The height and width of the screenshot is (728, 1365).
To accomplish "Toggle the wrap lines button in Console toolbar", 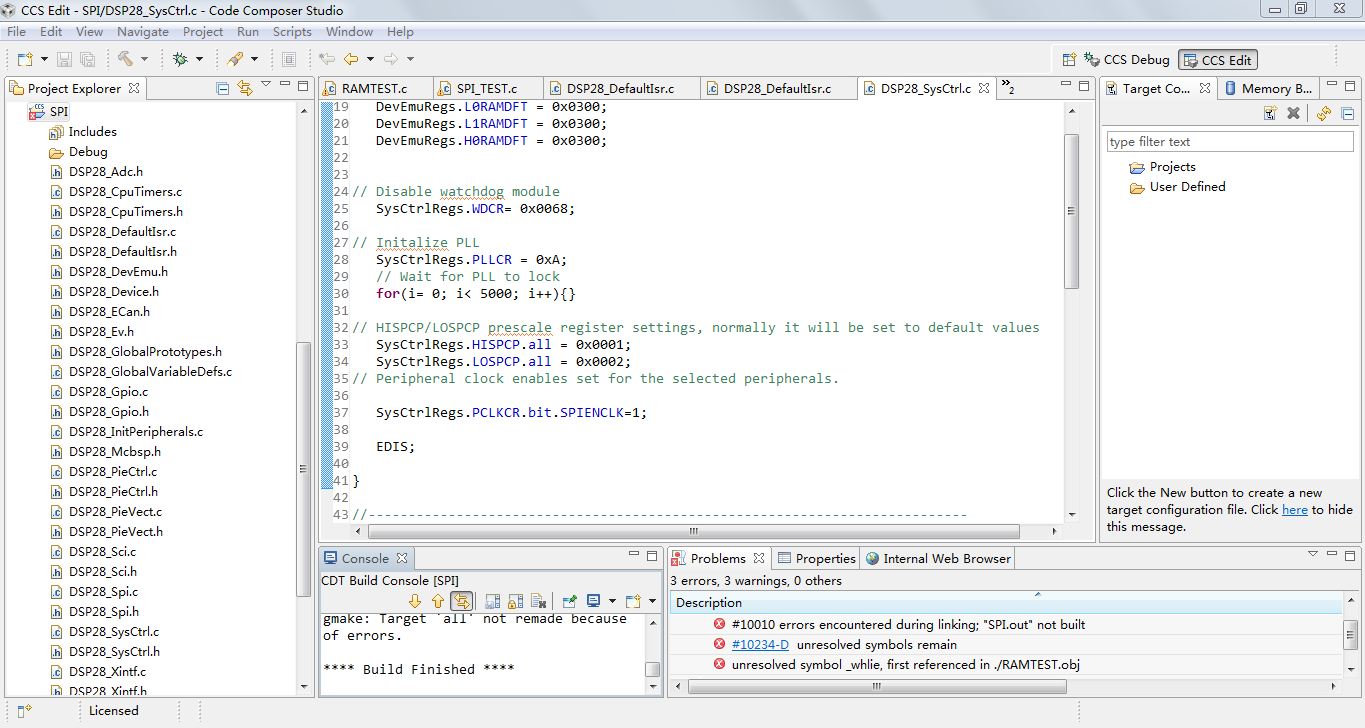I will pyautogui.click(x=461, y=601).
